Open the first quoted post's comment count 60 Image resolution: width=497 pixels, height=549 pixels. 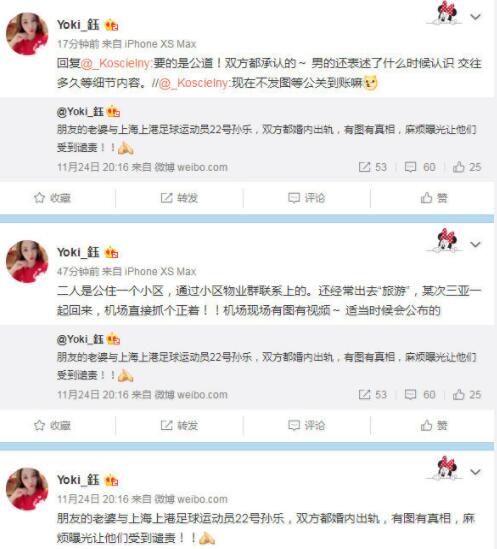pos(420,167)
